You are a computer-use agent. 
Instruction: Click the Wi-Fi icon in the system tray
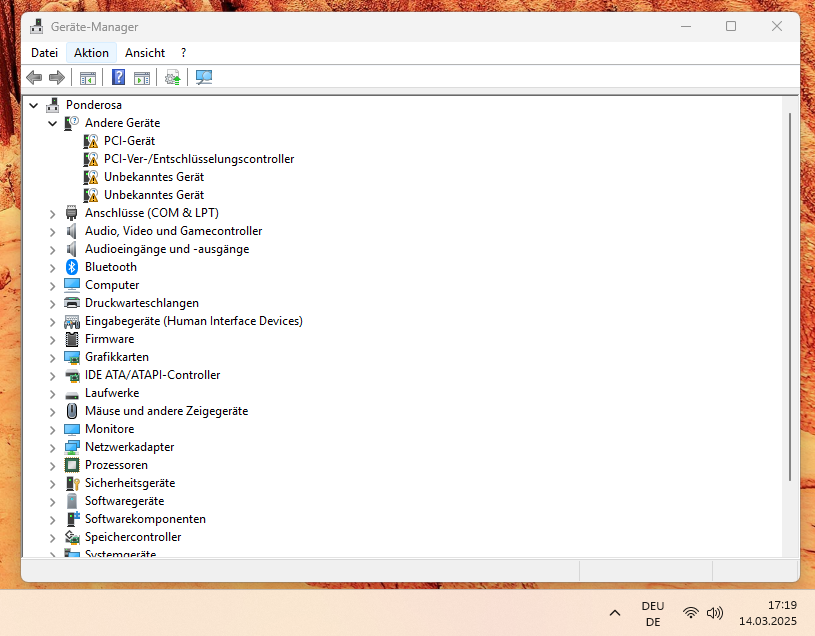(x=691, y=613)
